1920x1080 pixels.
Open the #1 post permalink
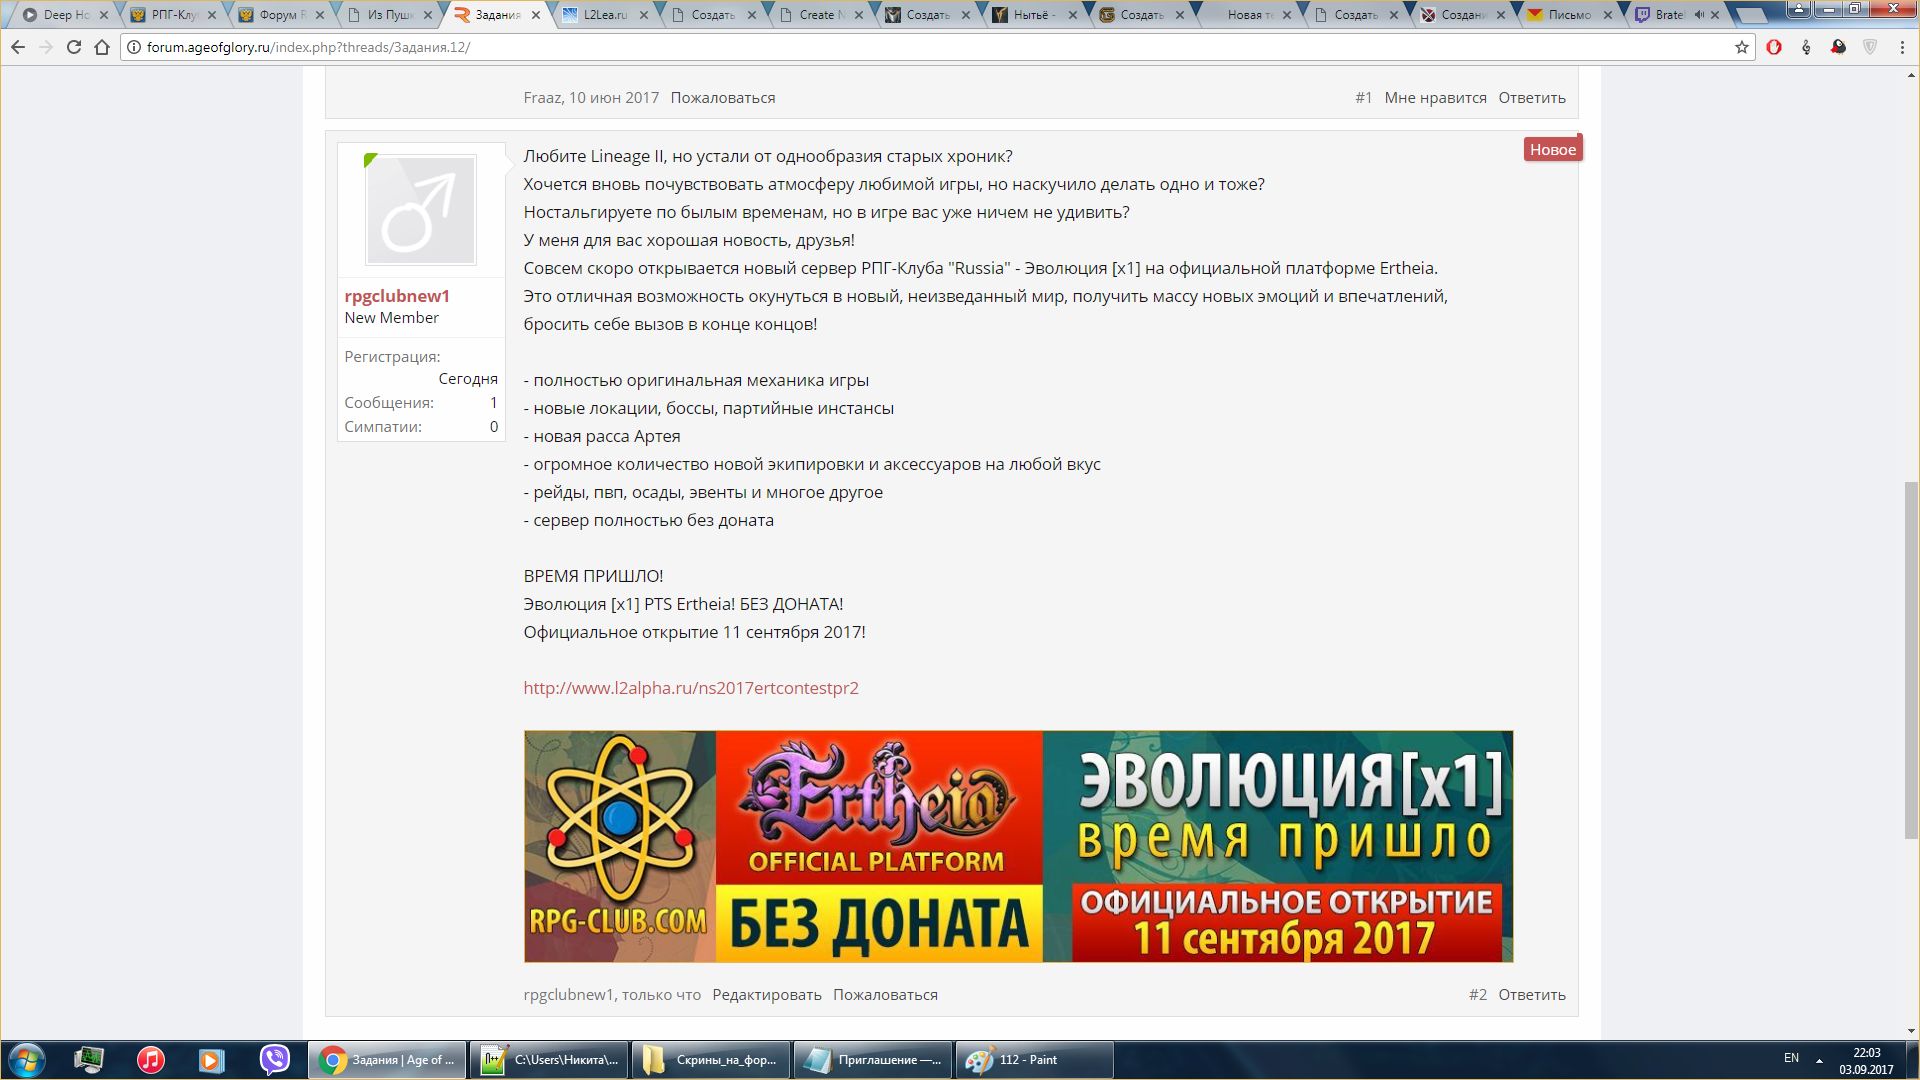pos(1363,97)
